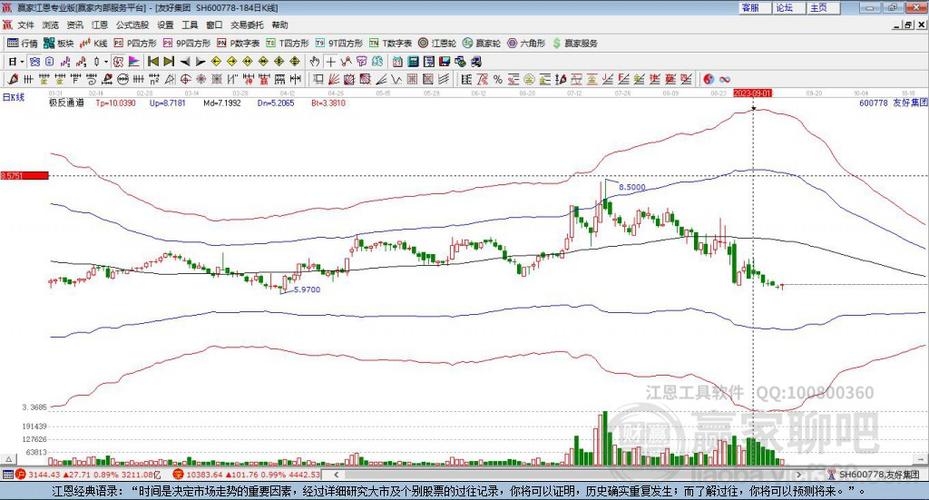Open the 文件 menu
The width and height of the screenshot is (929, 500).
point(26,25)
